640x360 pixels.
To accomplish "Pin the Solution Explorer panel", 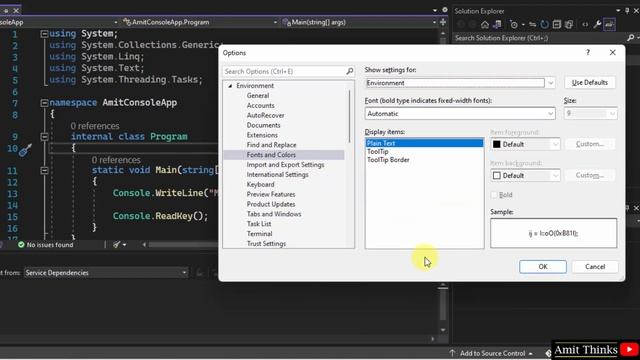I will coord(627,11).
